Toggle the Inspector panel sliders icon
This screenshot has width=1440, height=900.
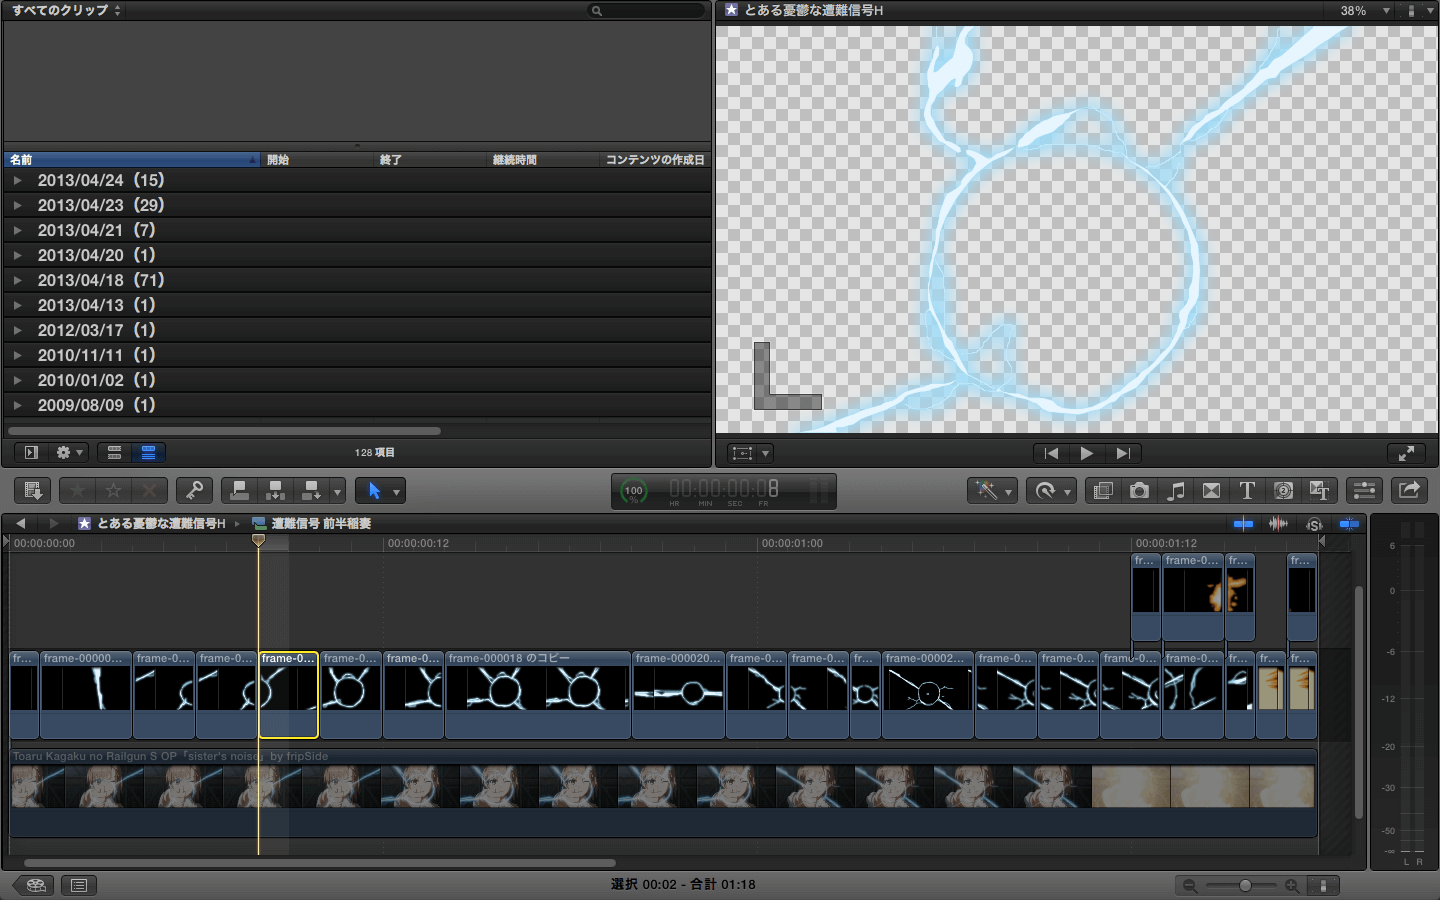[1364, 490]
